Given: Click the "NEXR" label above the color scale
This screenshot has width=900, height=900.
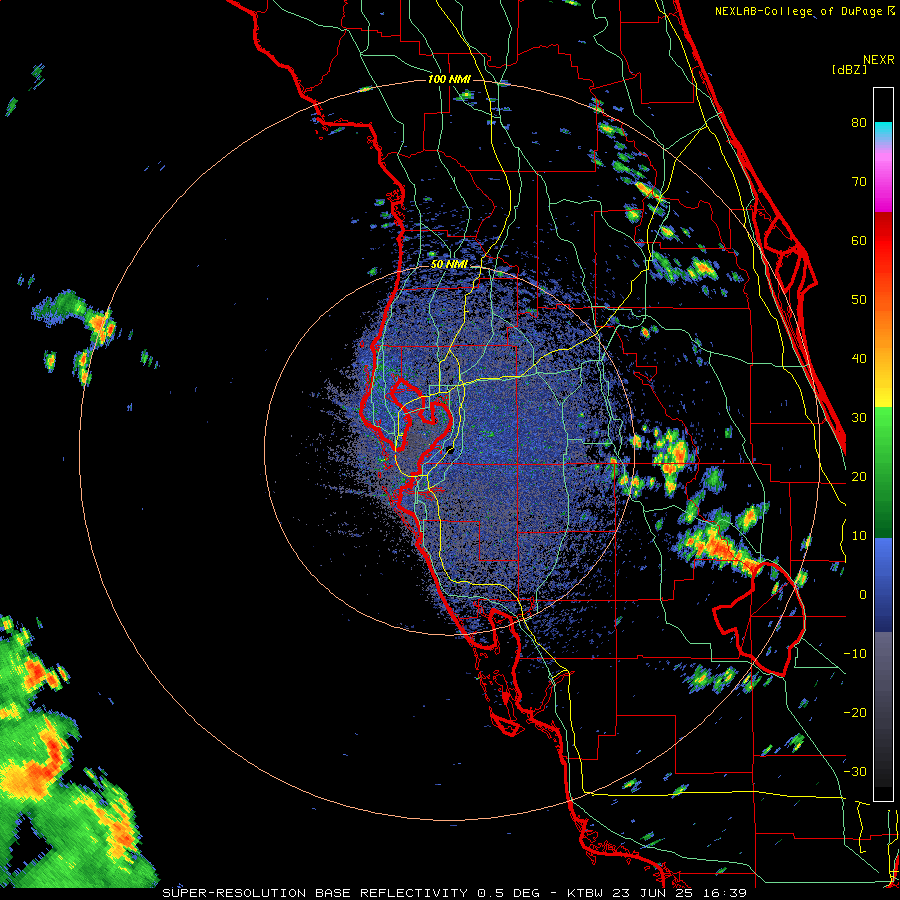Looking at the screenshot, I should tap(879, 60).
